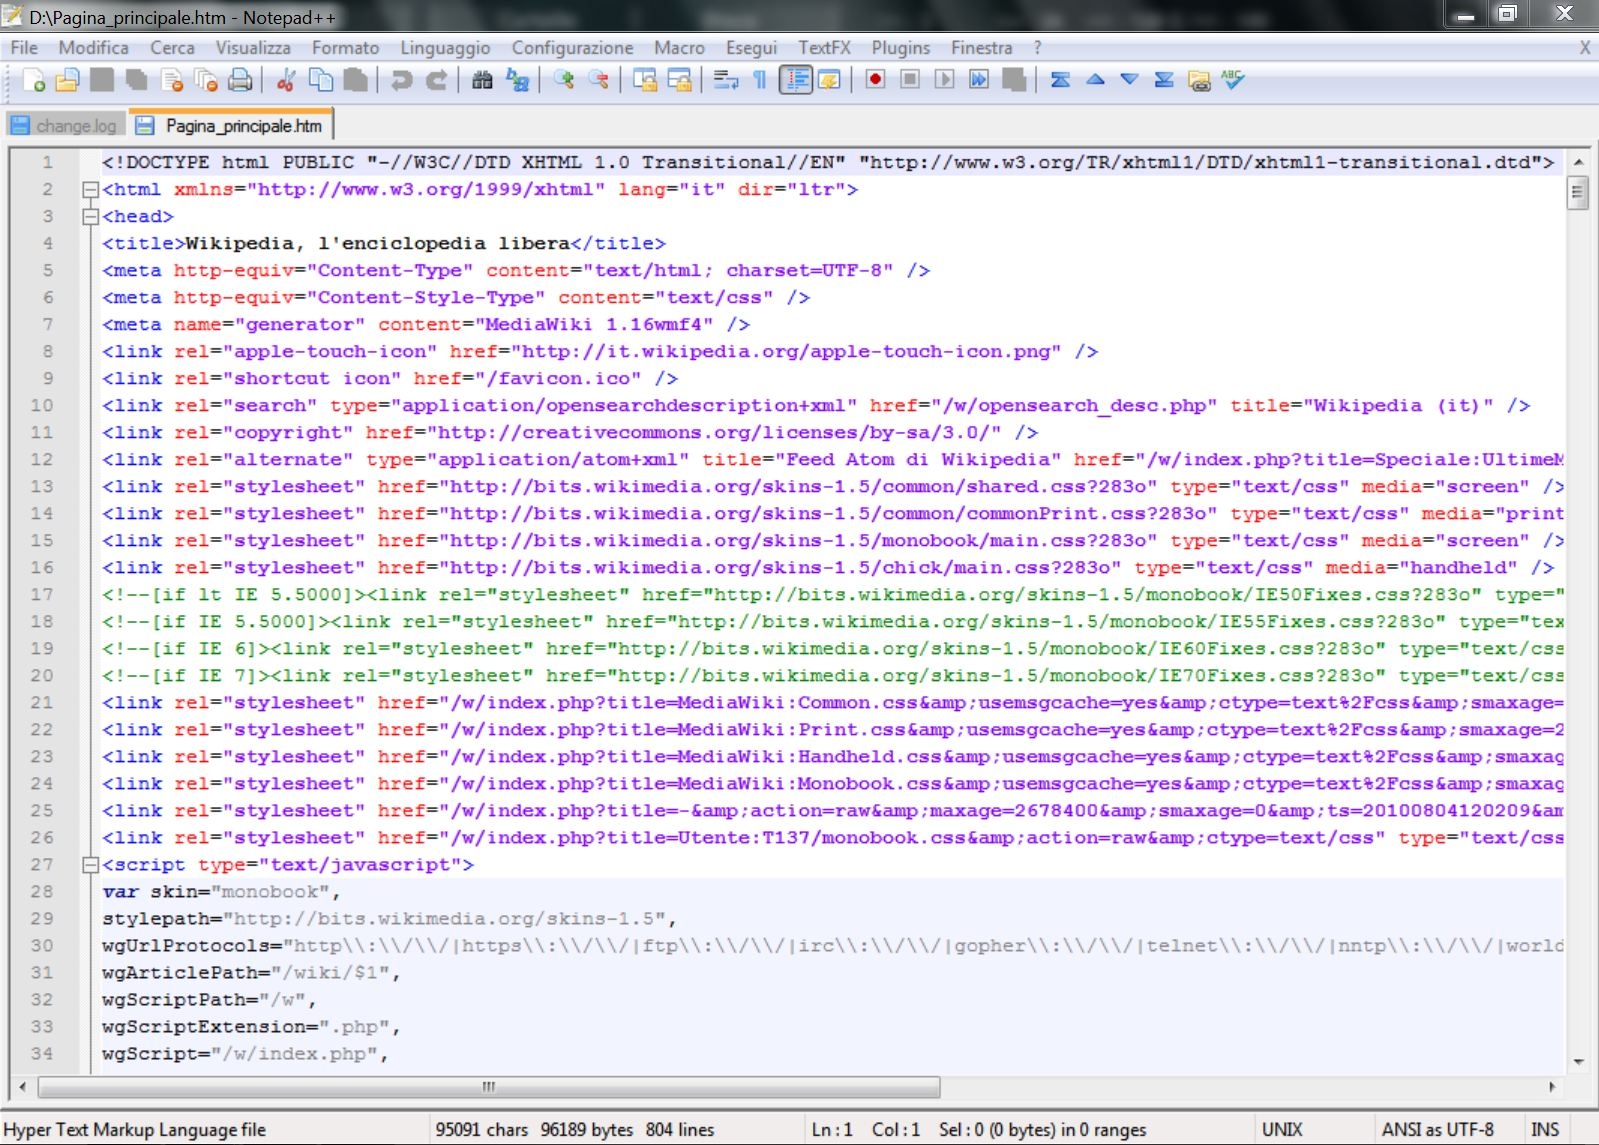Start macro recording with red record icon

click(875, 80)
